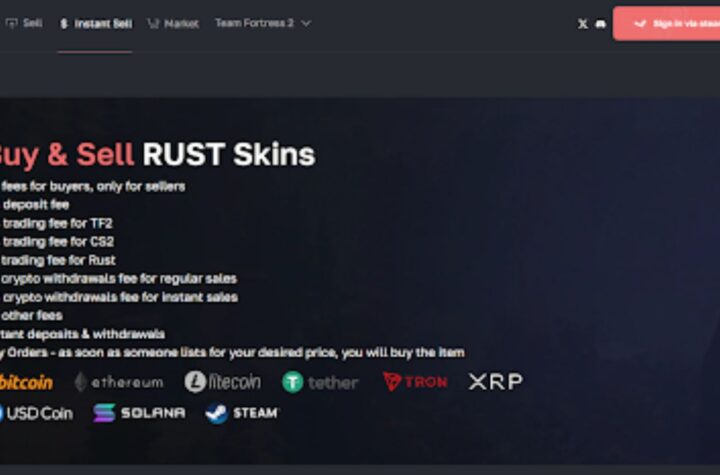Click the Tether logo
The height and width of the screenshot is (475, 720).
(x=321, y=382)
